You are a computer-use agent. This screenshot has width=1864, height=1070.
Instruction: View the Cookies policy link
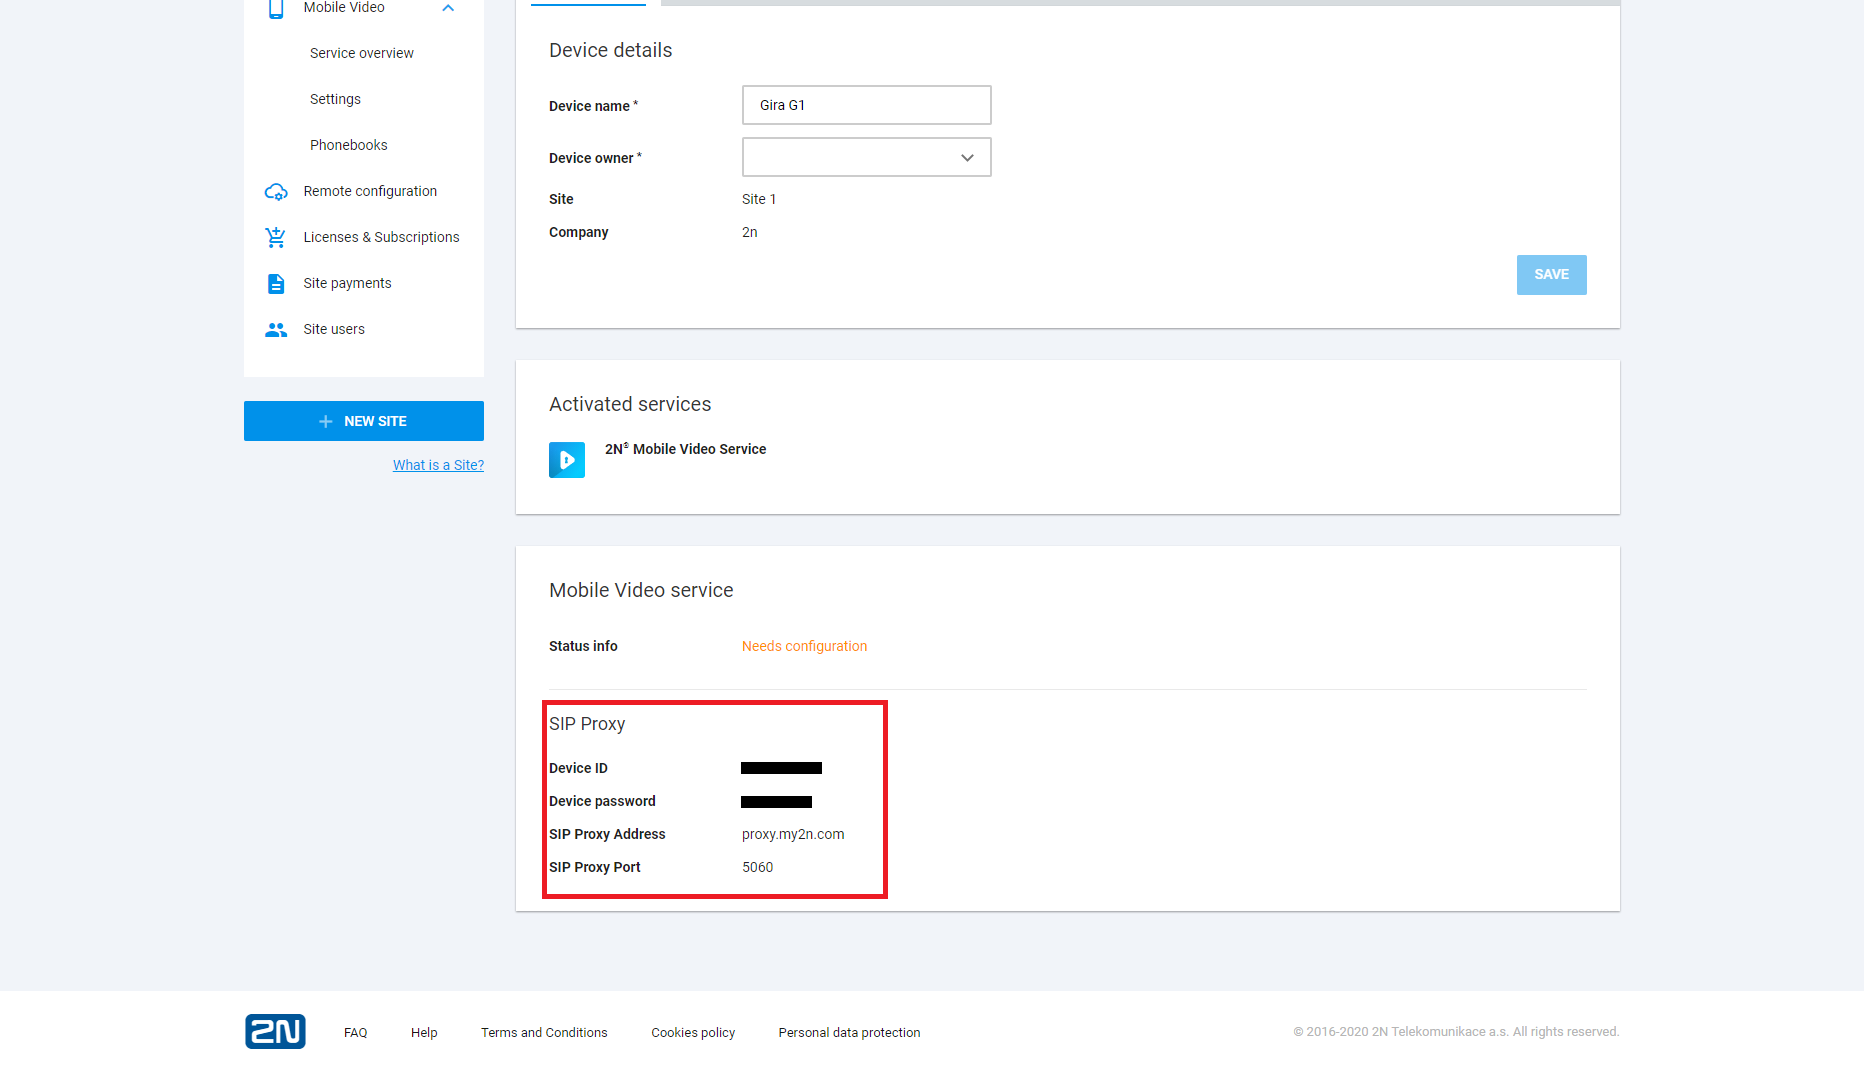point(693,1033)
